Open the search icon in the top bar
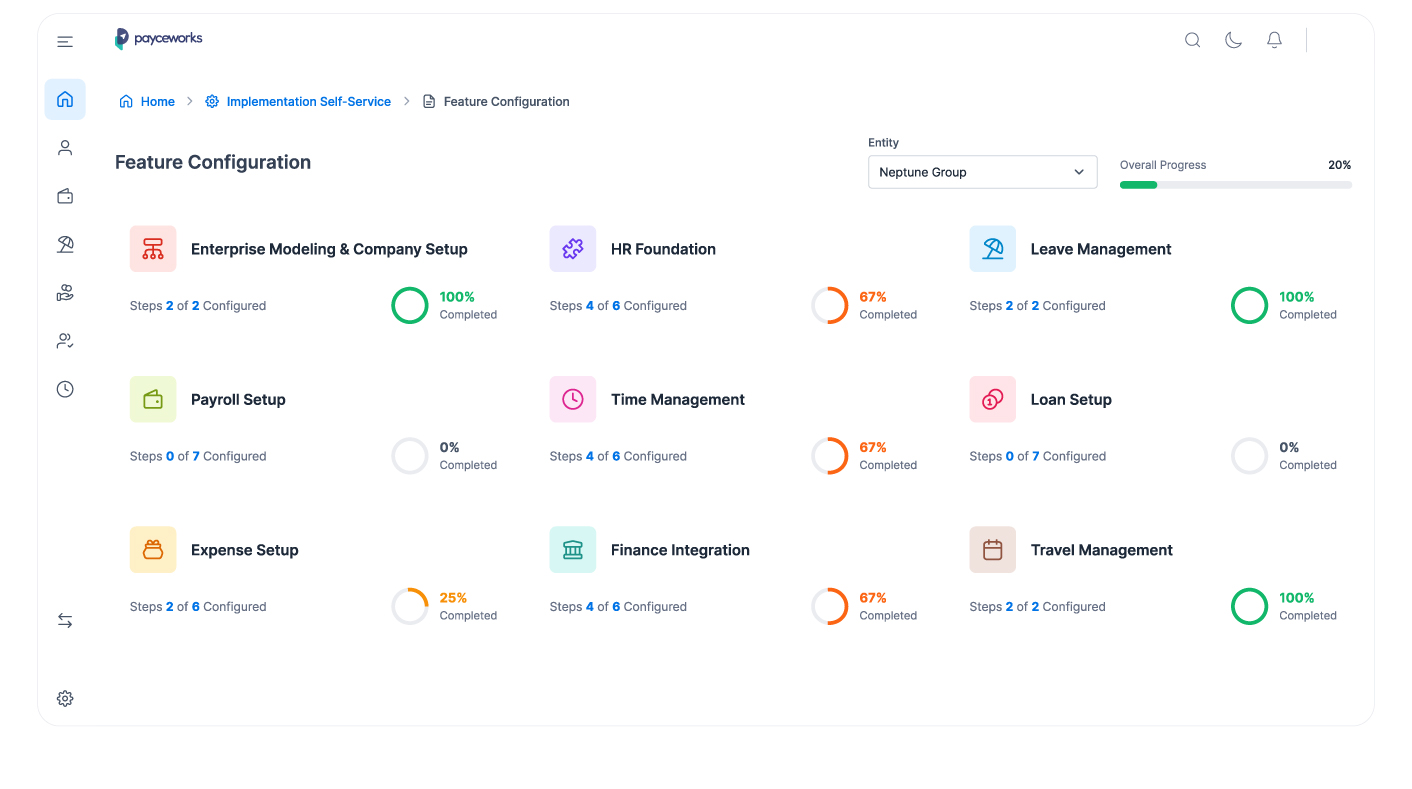The height and width of the screenshot is (789, 1412). pos(1192,40)
